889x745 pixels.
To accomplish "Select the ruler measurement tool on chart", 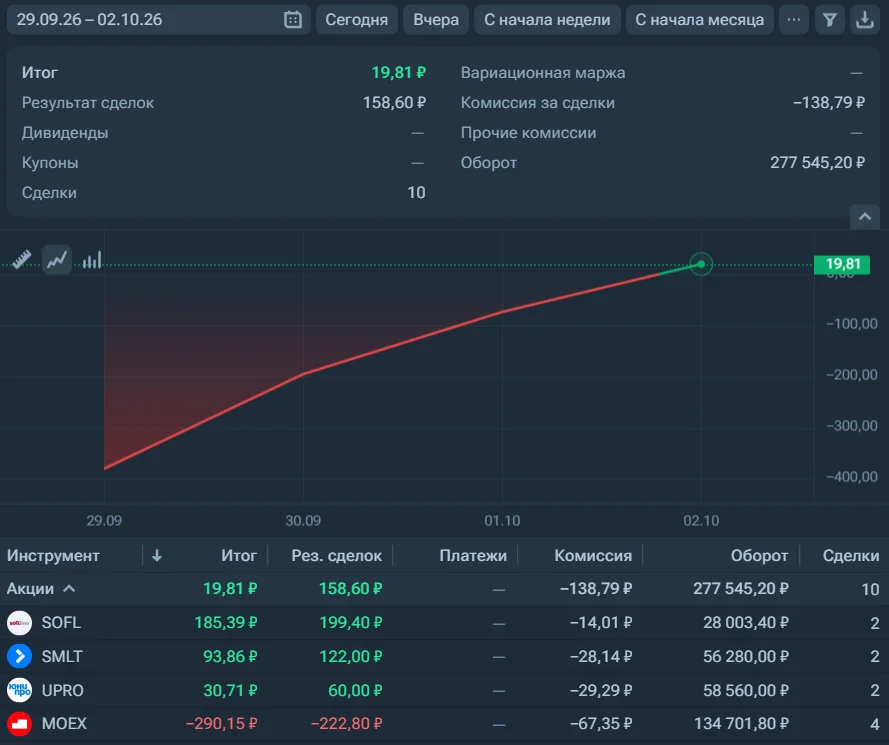I will click(x=22, y=260).
